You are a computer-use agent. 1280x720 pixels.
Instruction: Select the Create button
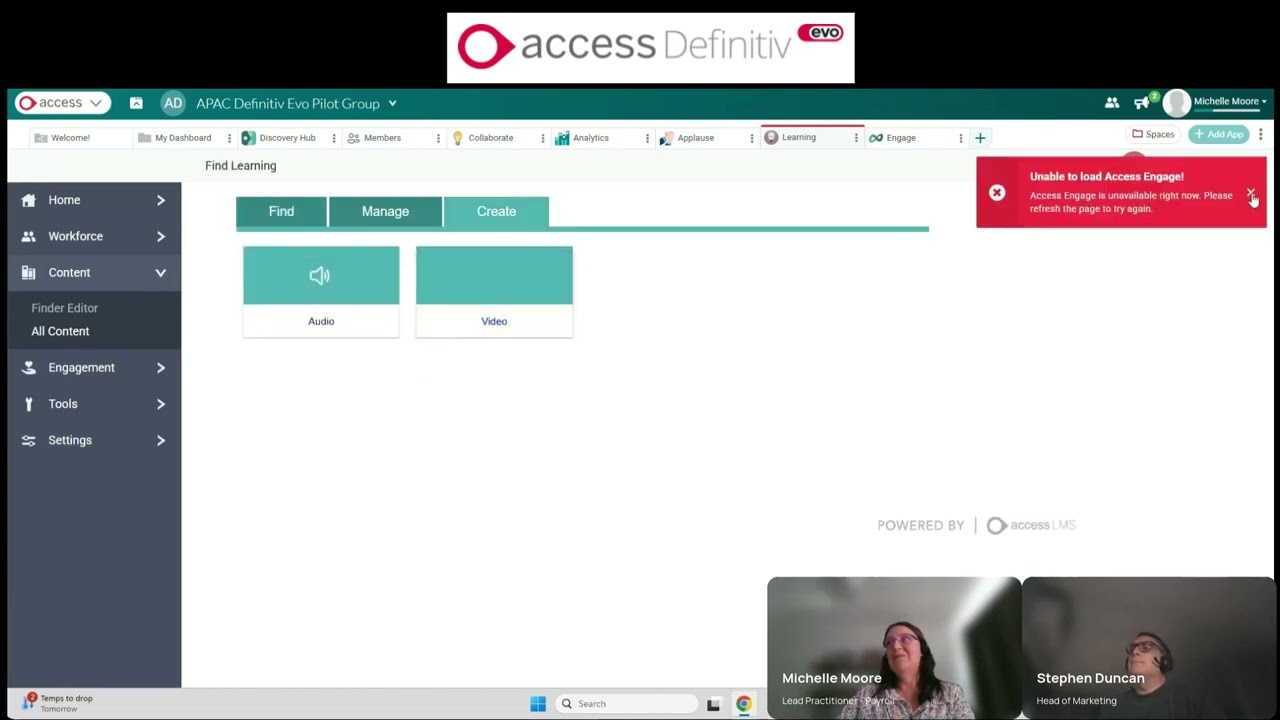pyautogui.click(x=496, y=211)
